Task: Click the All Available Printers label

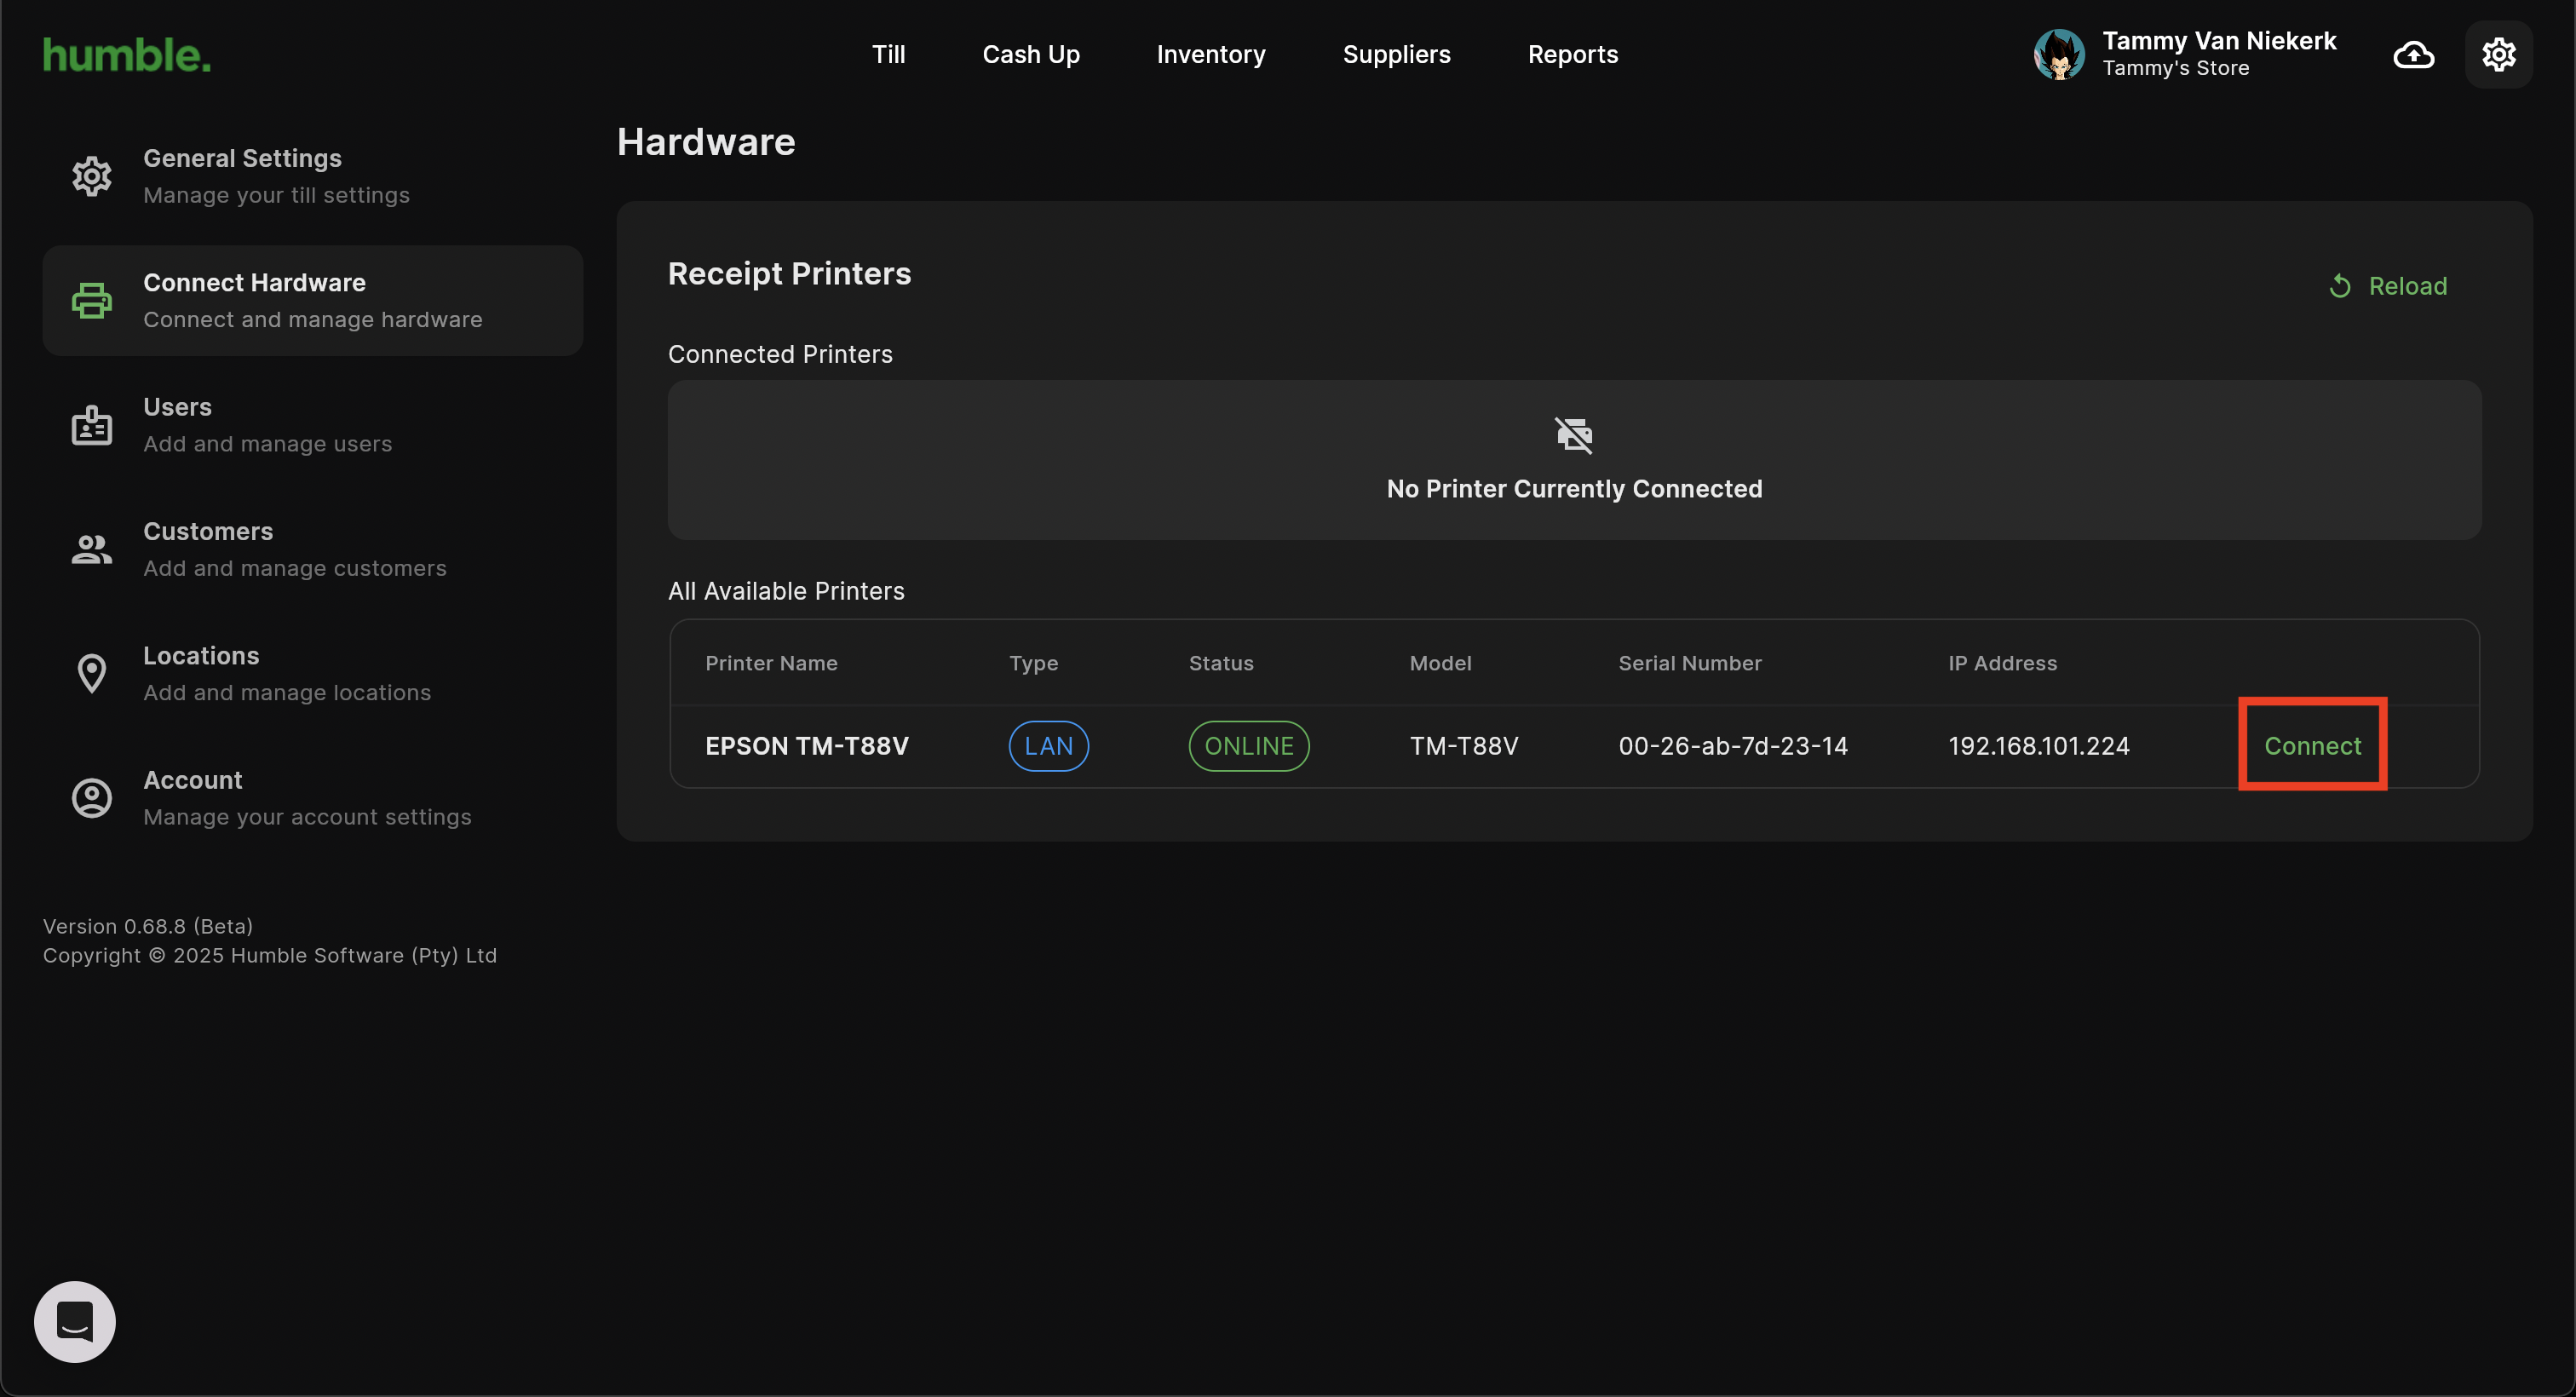Action: click(x=786, y=591)
